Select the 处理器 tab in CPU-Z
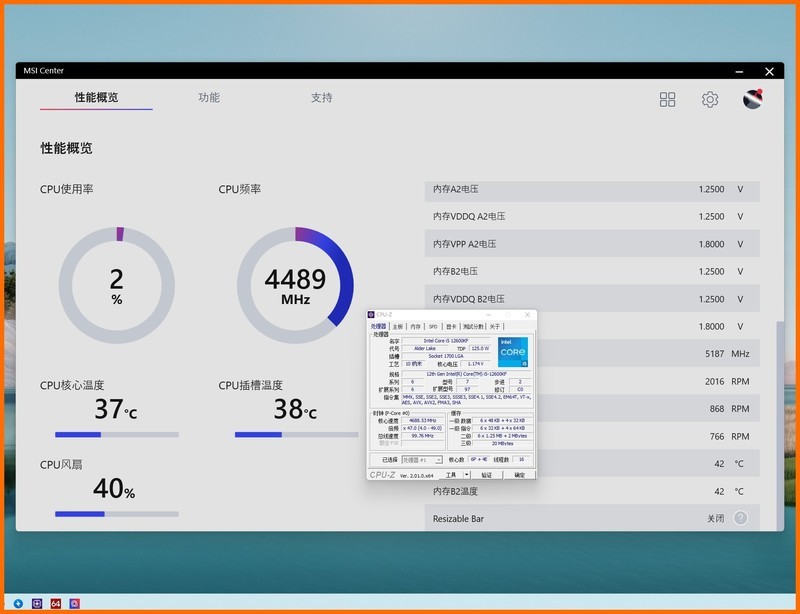This screenshot has width=800, height=614. click(x=379, y=326)
